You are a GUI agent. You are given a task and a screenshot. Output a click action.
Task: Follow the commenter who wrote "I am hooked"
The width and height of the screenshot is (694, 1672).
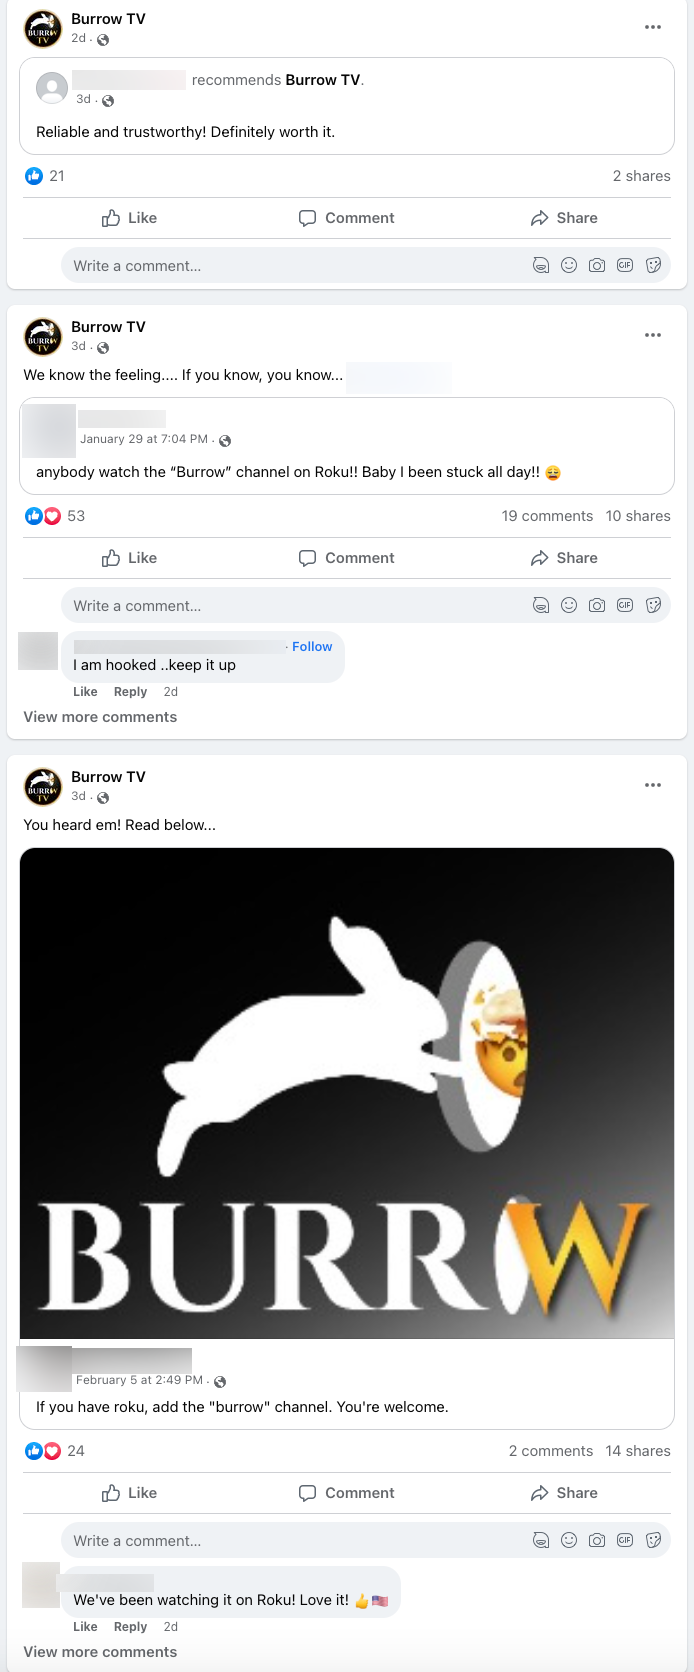pyautogui.click(x=312, y=647)
